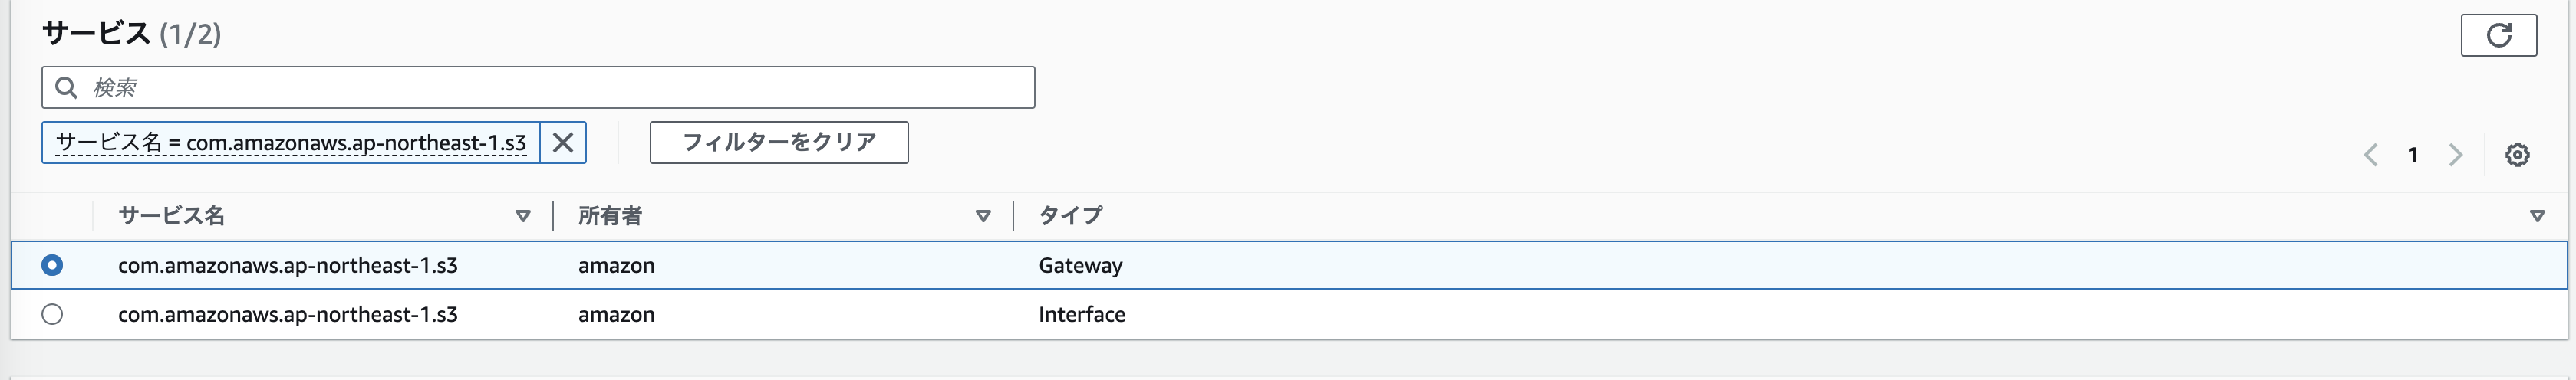Select the Interface type S3 service radio
Screen dimensions: 2576x380
pyautogui.click(x=52, y=314)
